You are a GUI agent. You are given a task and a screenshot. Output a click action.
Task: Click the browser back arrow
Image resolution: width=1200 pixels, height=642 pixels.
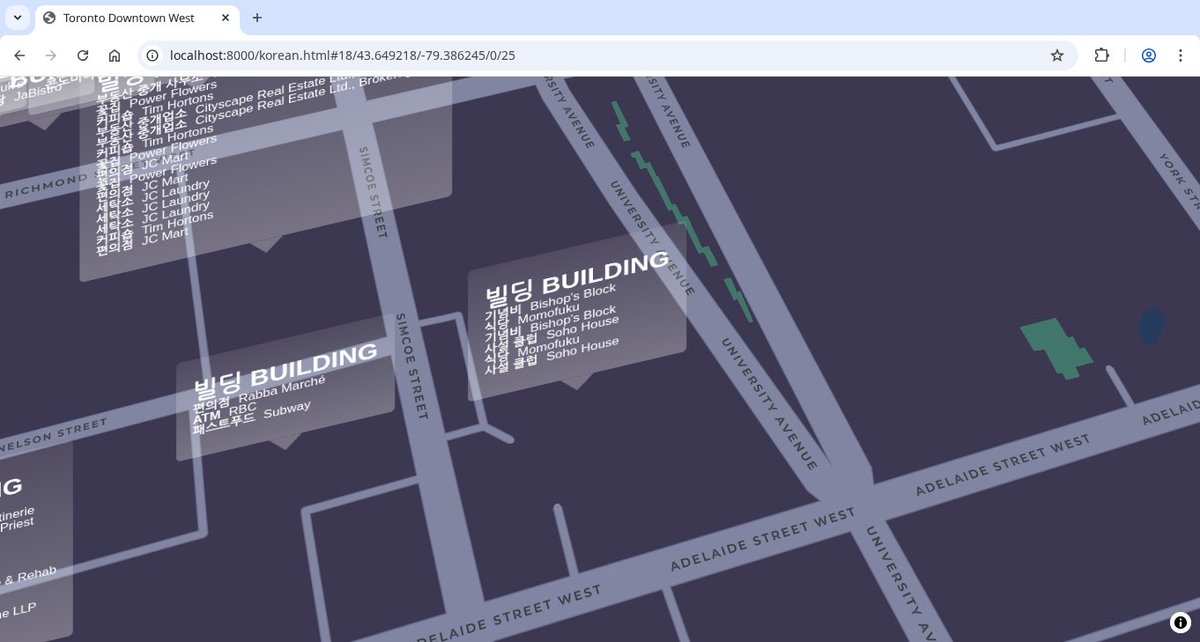(x=19, y=56)
